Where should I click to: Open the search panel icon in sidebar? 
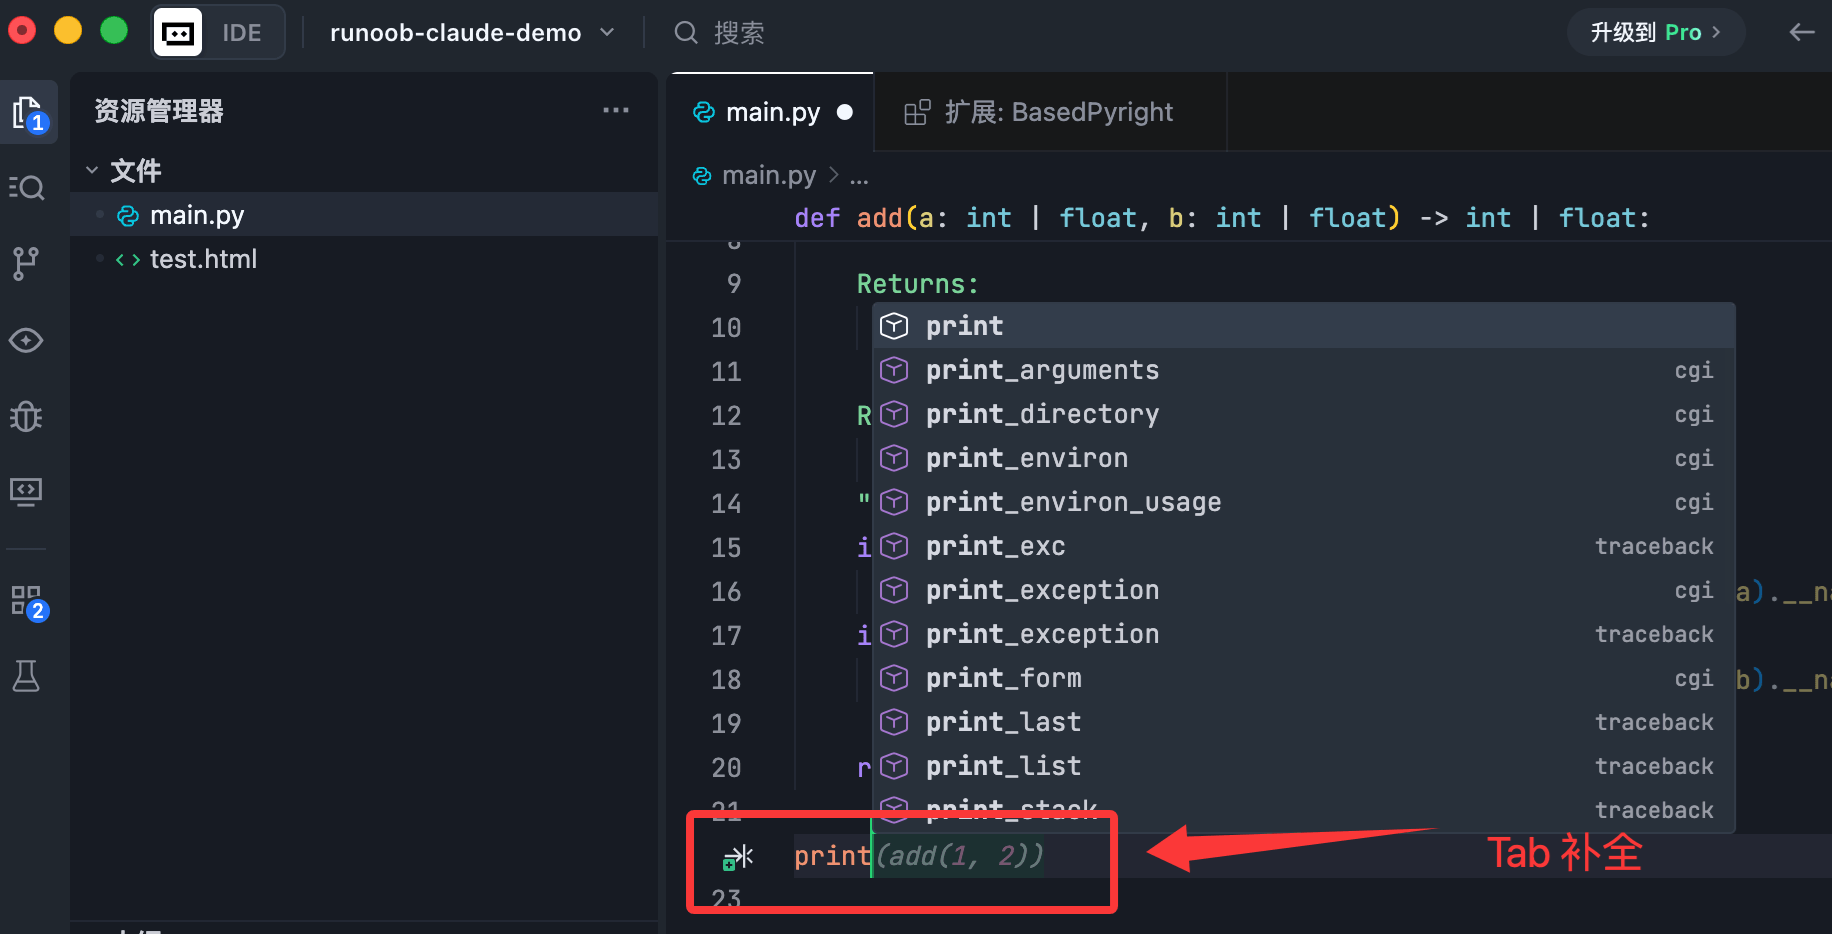pos(27,188)
